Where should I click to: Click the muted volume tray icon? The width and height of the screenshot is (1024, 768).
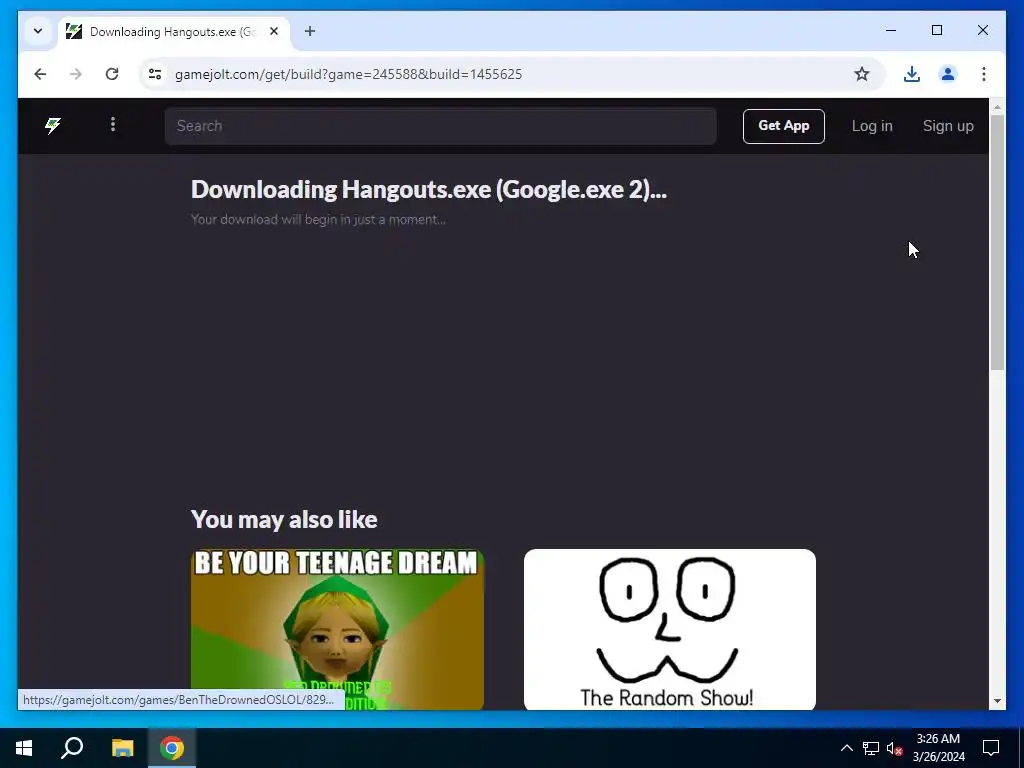coord(895,748)
